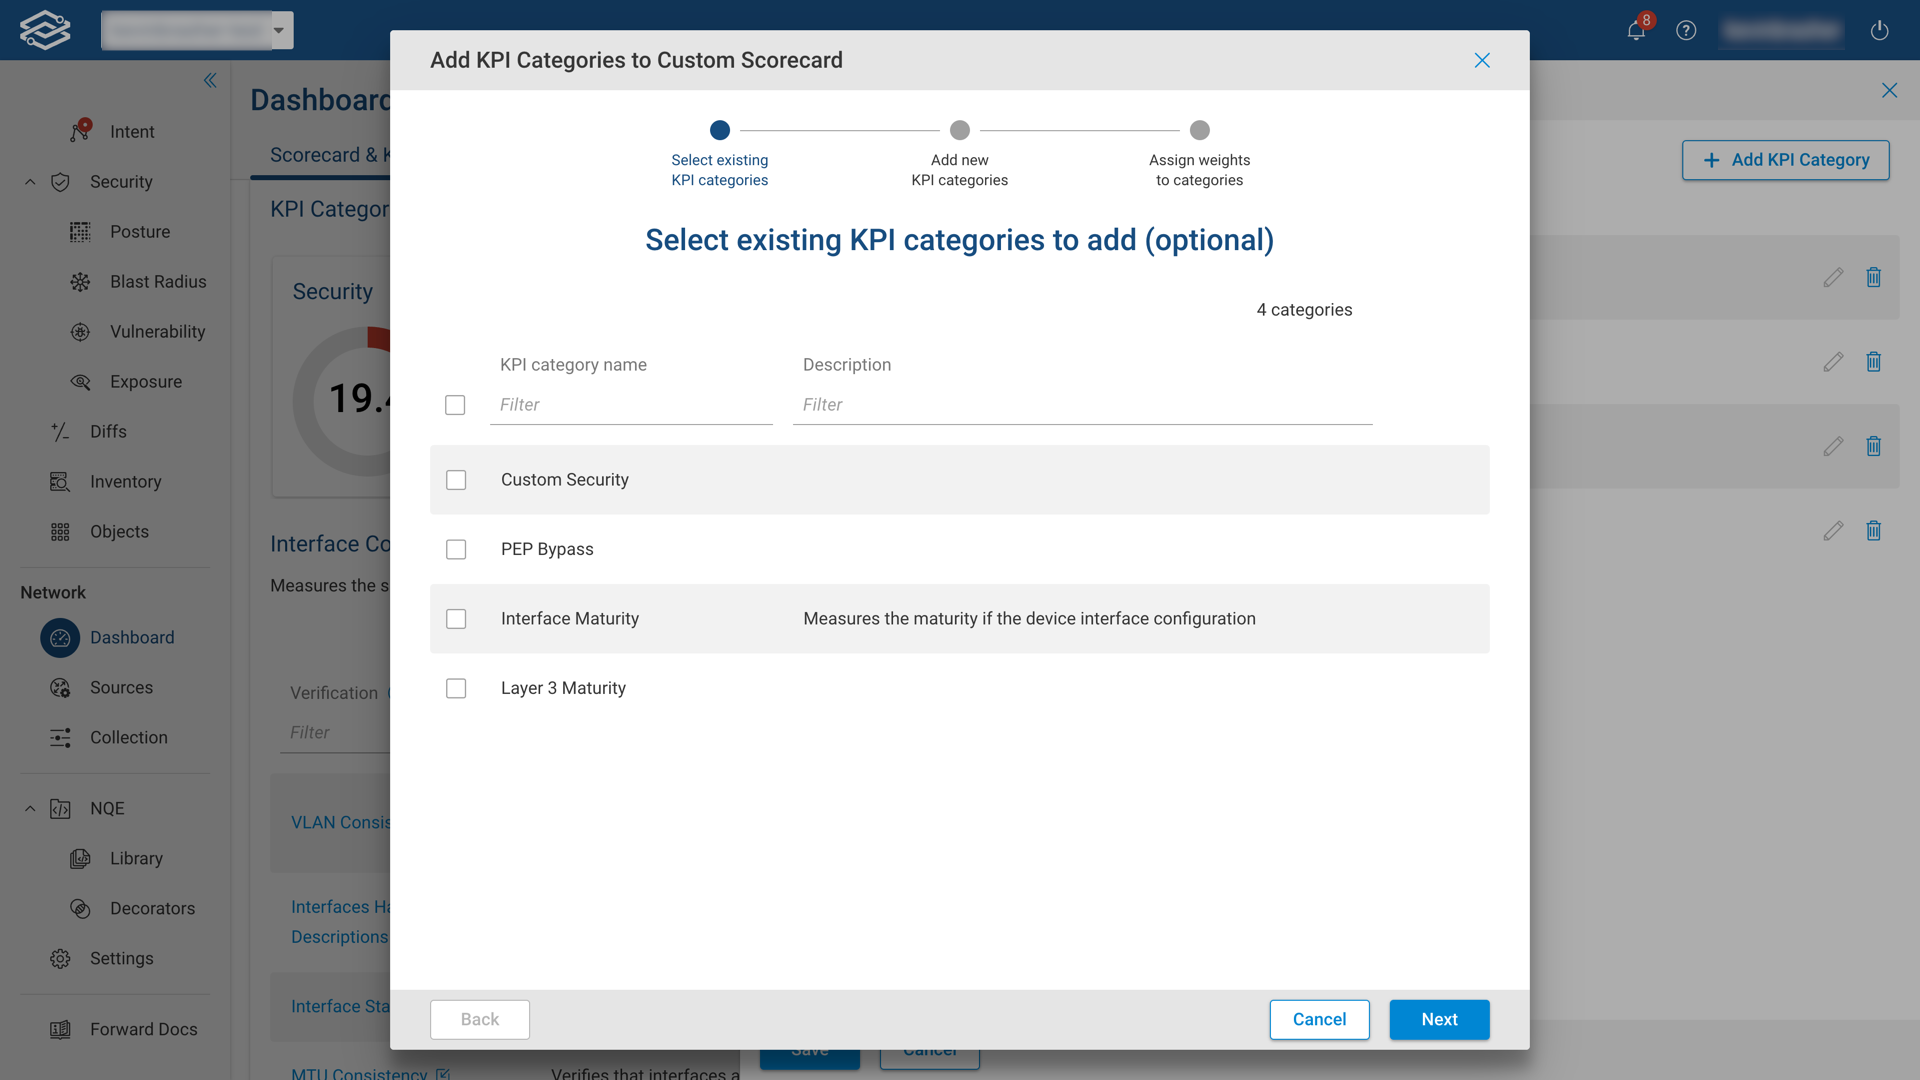Screen dimensions: 1920x1080
Task: Check the Custom Security category checkbox
Action: (x=456, y=480)
